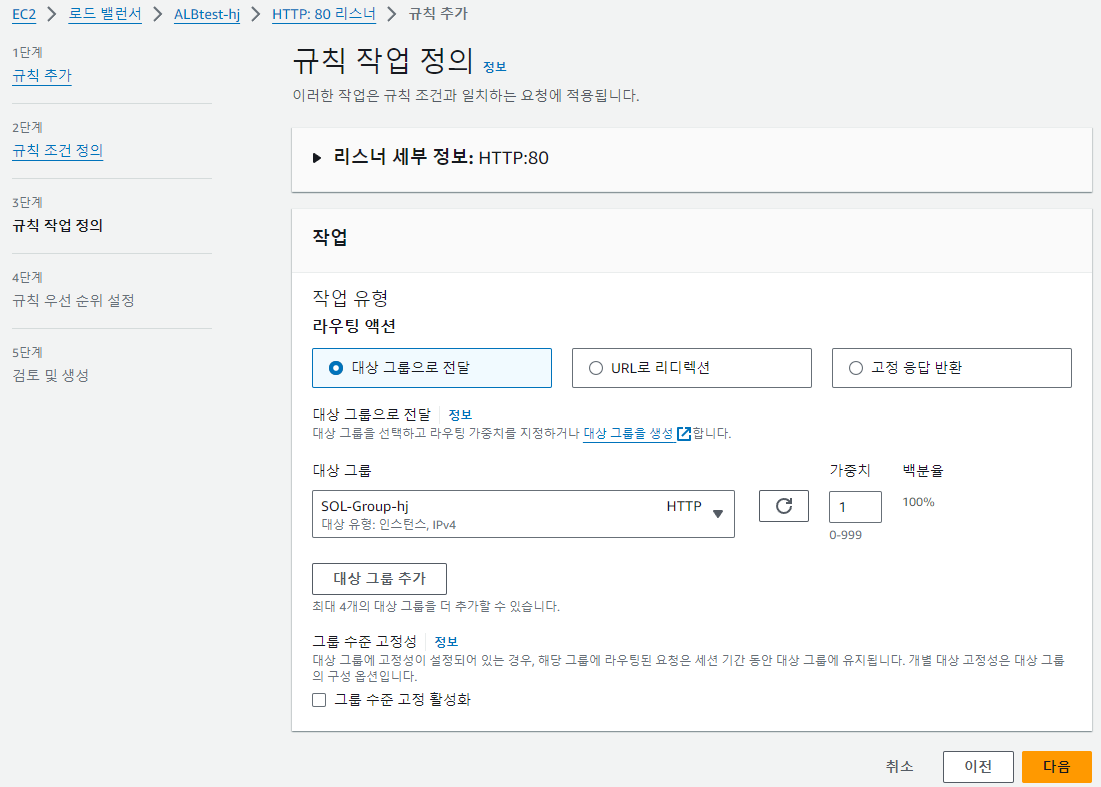
Task: Click the refresh target groups icon button
Action: [784, 506]
